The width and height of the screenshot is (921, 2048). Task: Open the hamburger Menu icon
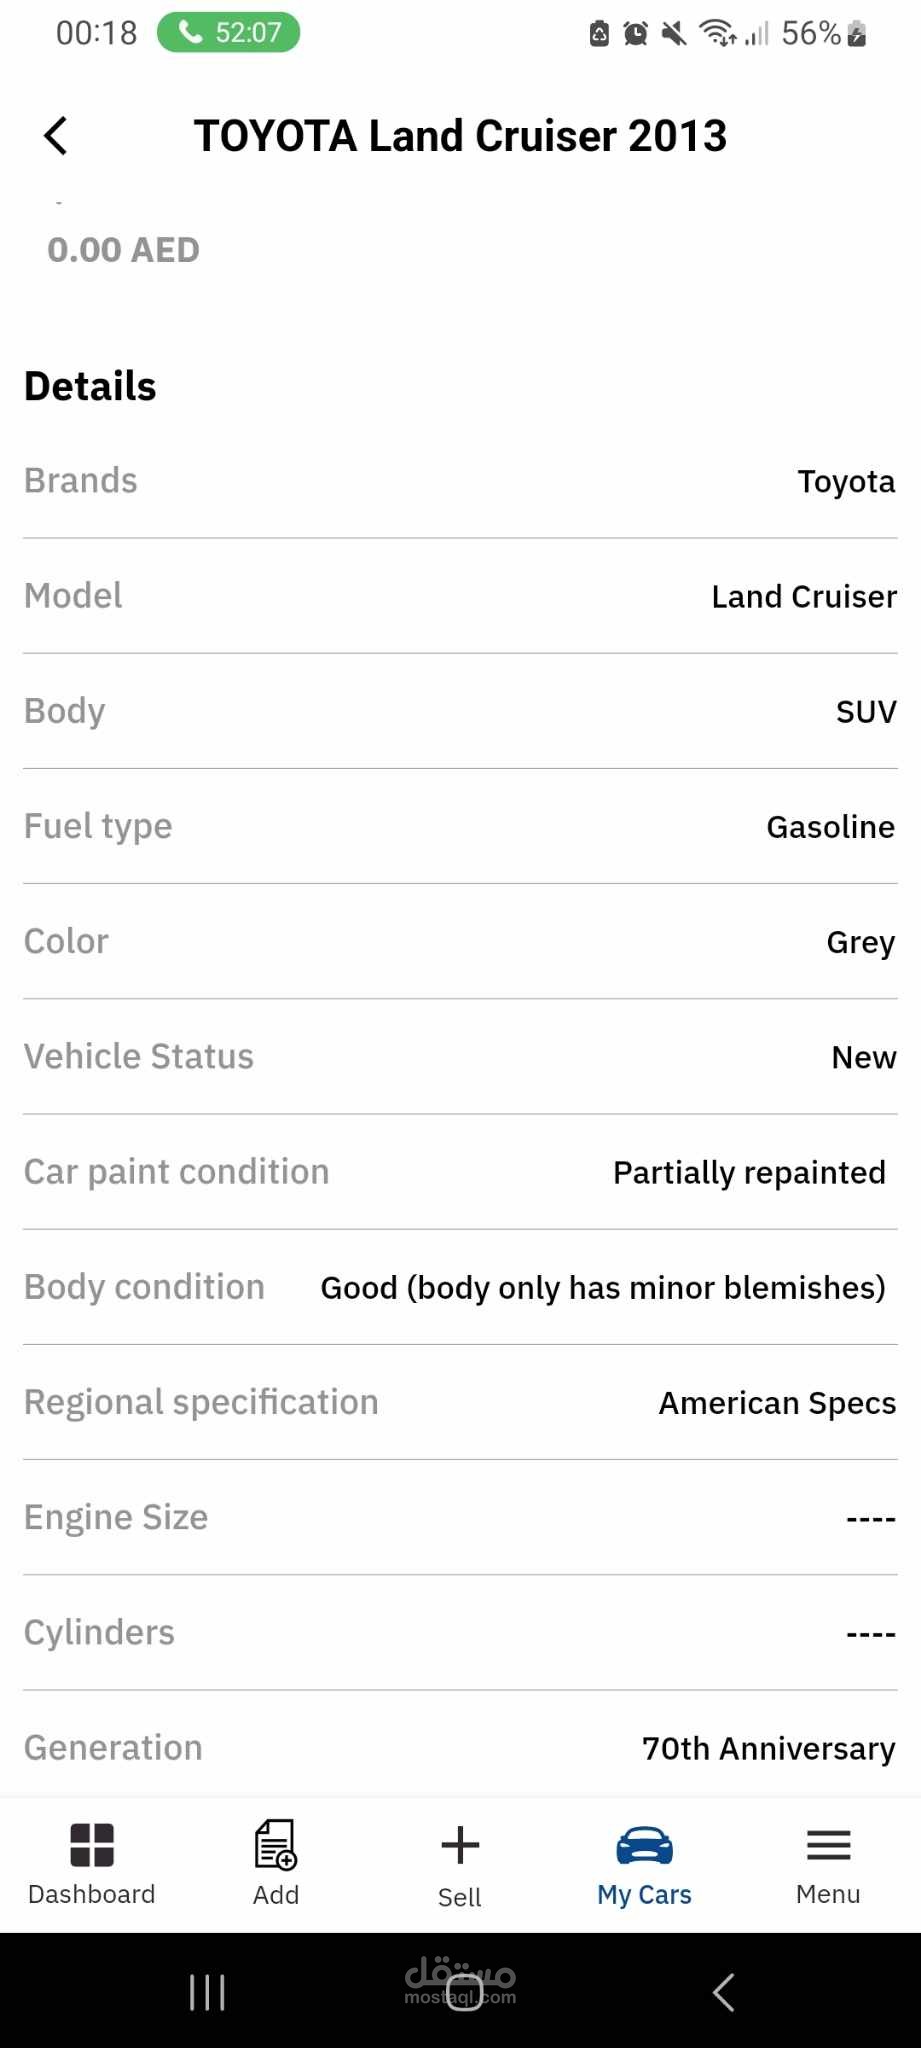point(828,1845)
